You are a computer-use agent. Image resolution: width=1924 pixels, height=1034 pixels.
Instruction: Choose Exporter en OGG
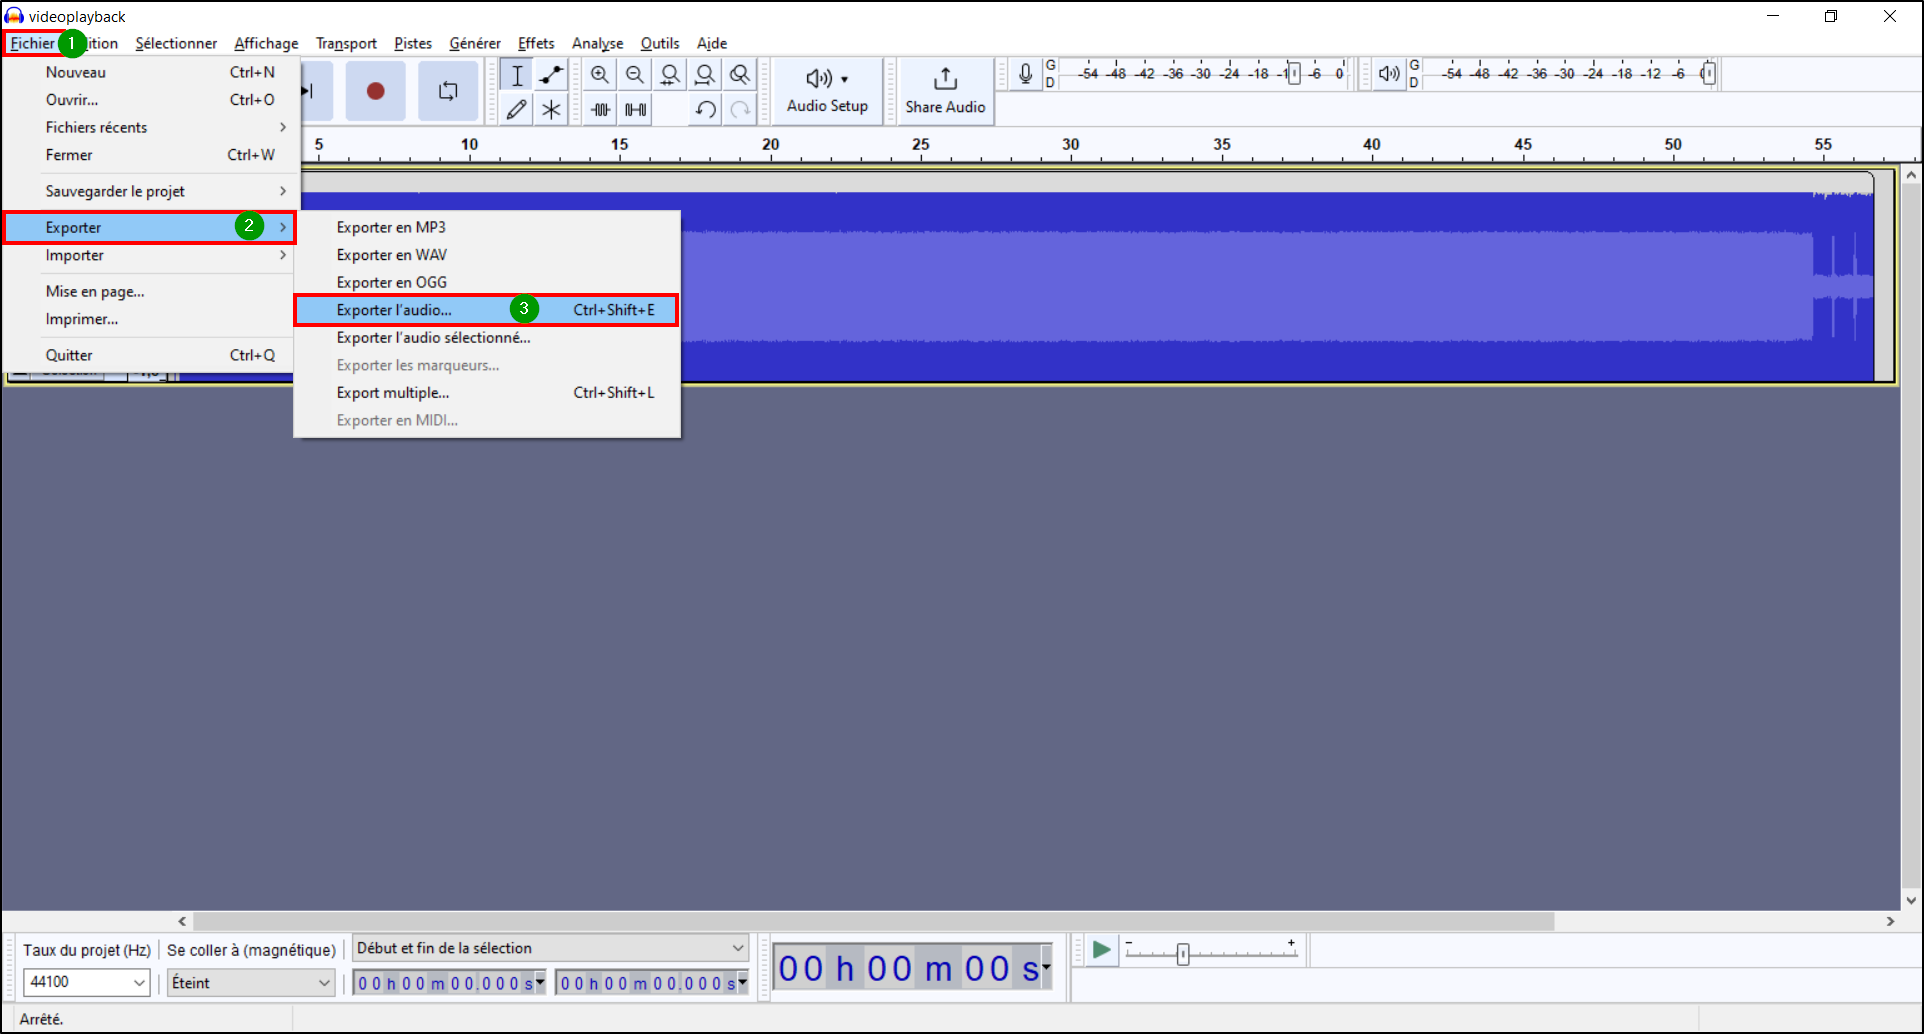pos(487,282)
